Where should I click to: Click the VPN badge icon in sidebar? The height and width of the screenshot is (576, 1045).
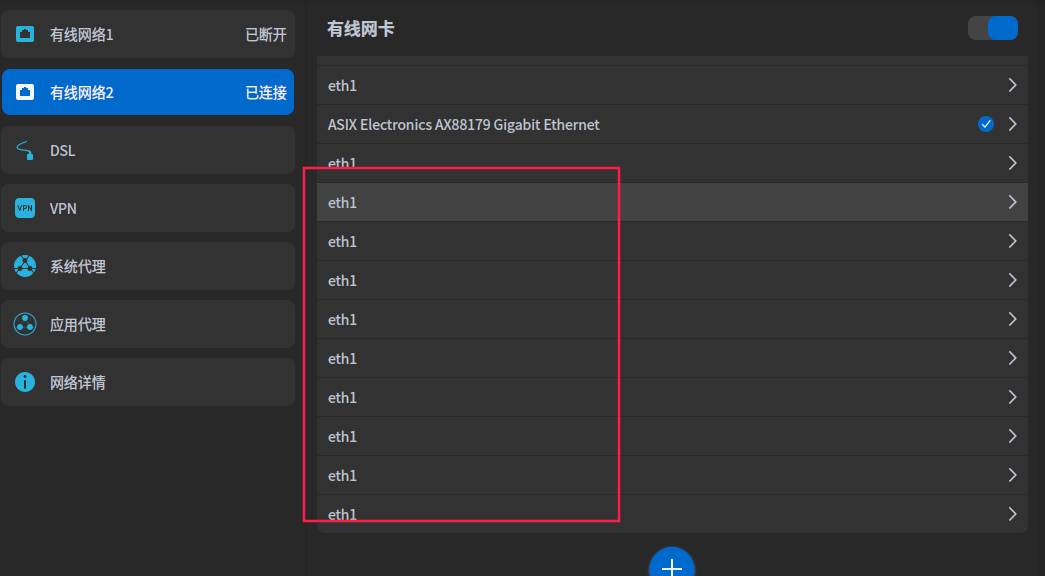[x=24, y=208]
